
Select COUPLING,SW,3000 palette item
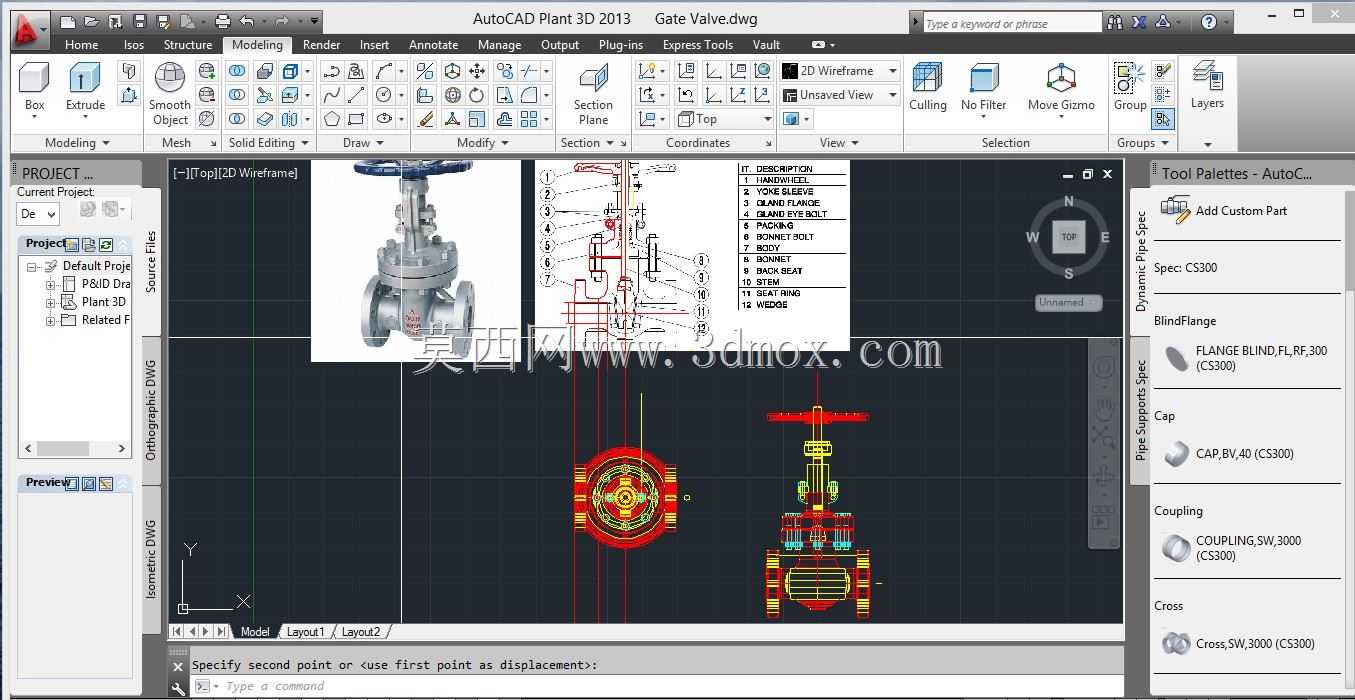pyautogui.click(x=1232, y=548)
